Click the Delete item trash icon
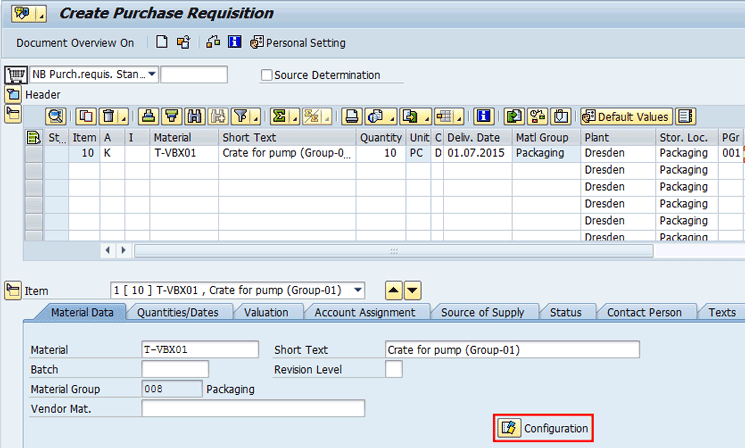745x448 pixels. [x=109, y=117]
